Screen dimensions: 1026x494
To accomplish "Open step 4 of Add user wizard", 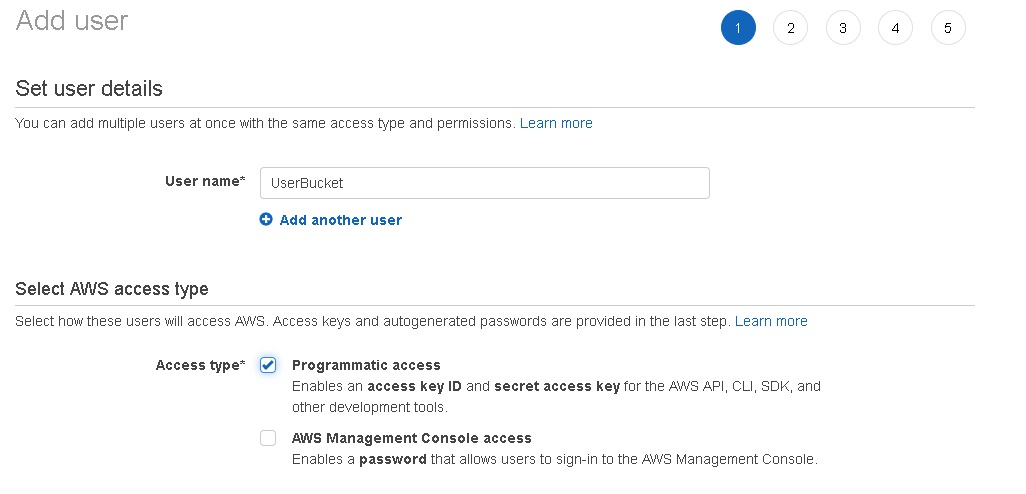I will (895, 28).
